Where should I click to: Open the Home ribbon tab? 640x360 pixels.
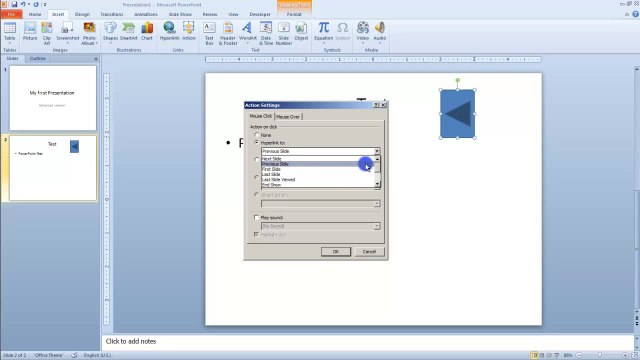pos(35,14)
